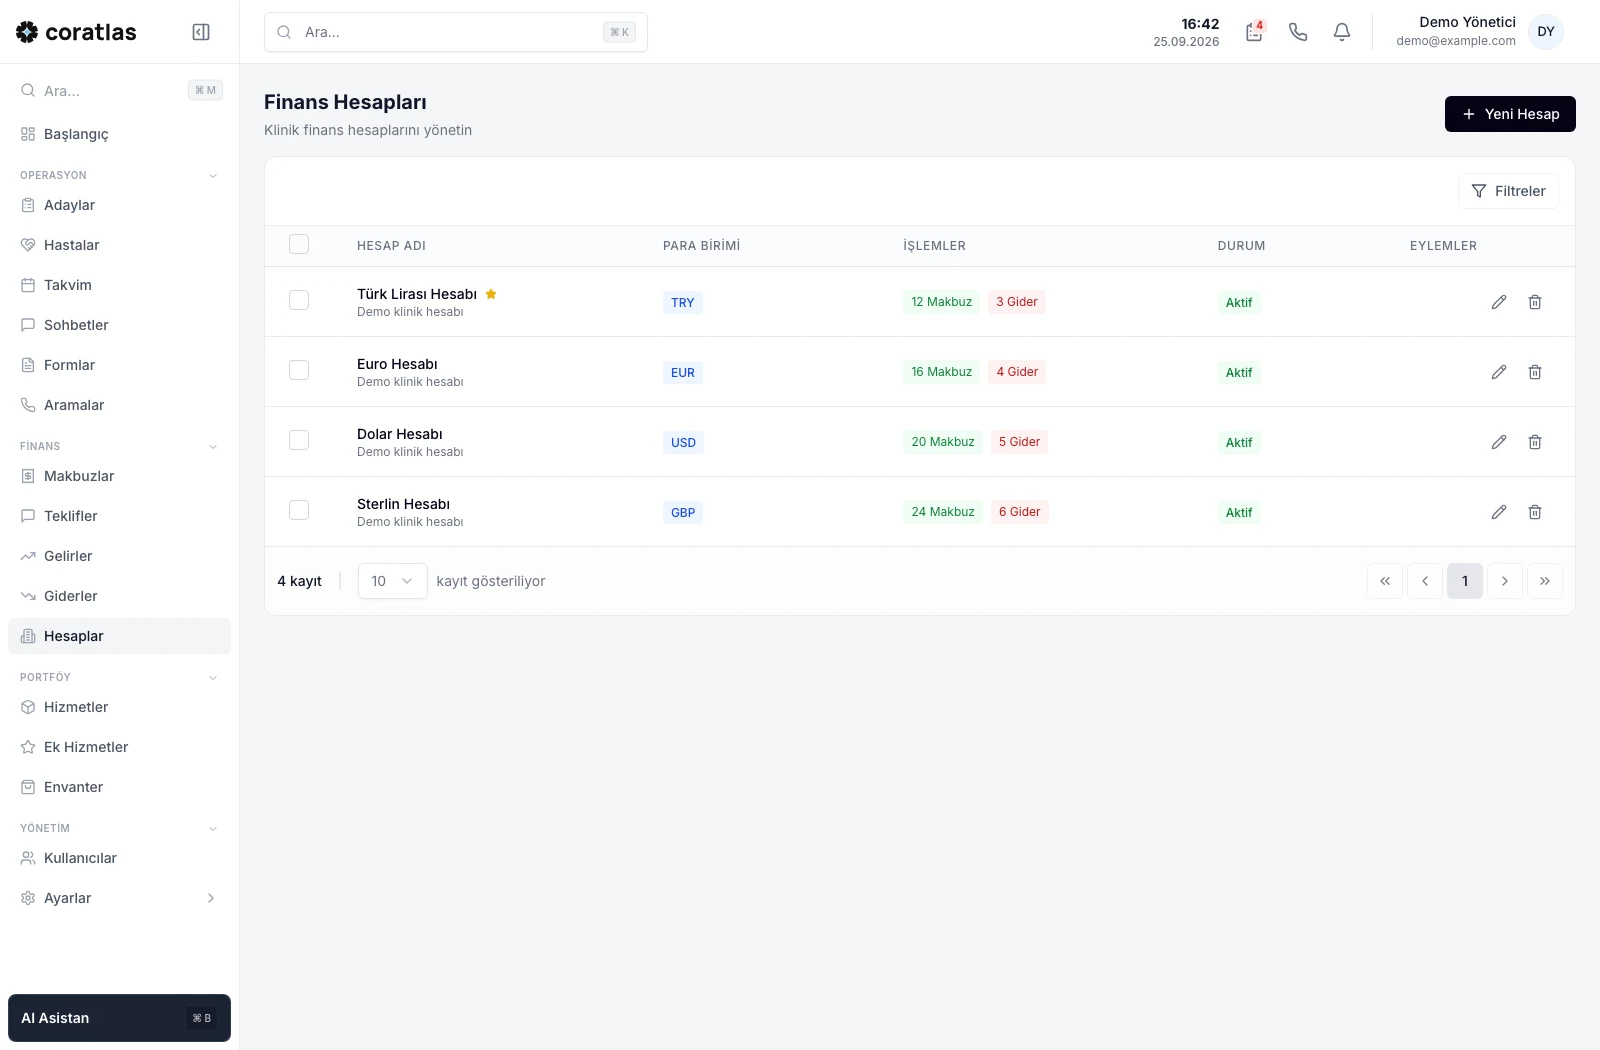This screenshot has height=1050, width=1600.
Task: Open the phone calls icon in header
Action: click(x=1298, y=32)
